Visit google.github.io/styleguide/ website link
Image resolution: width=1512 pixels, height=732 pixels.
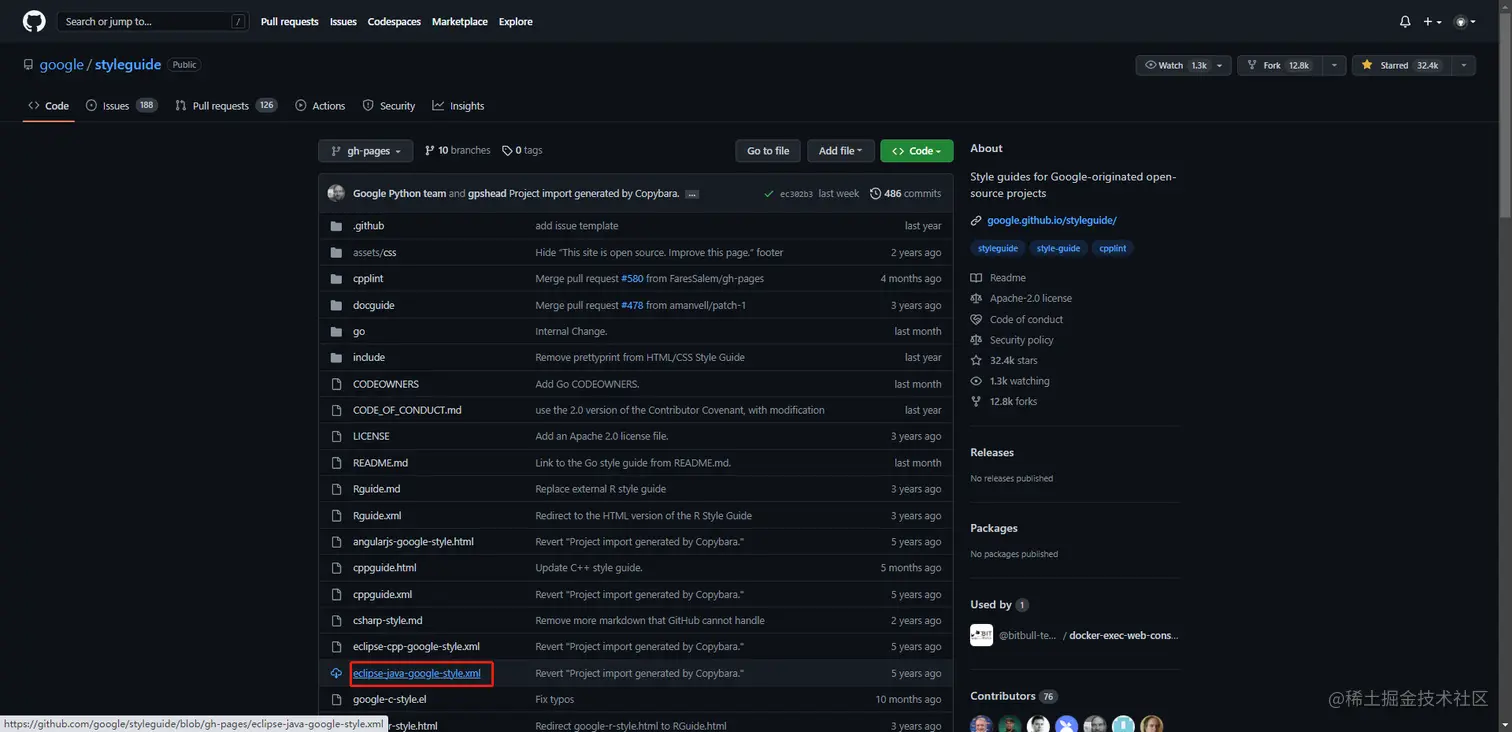1051,220
